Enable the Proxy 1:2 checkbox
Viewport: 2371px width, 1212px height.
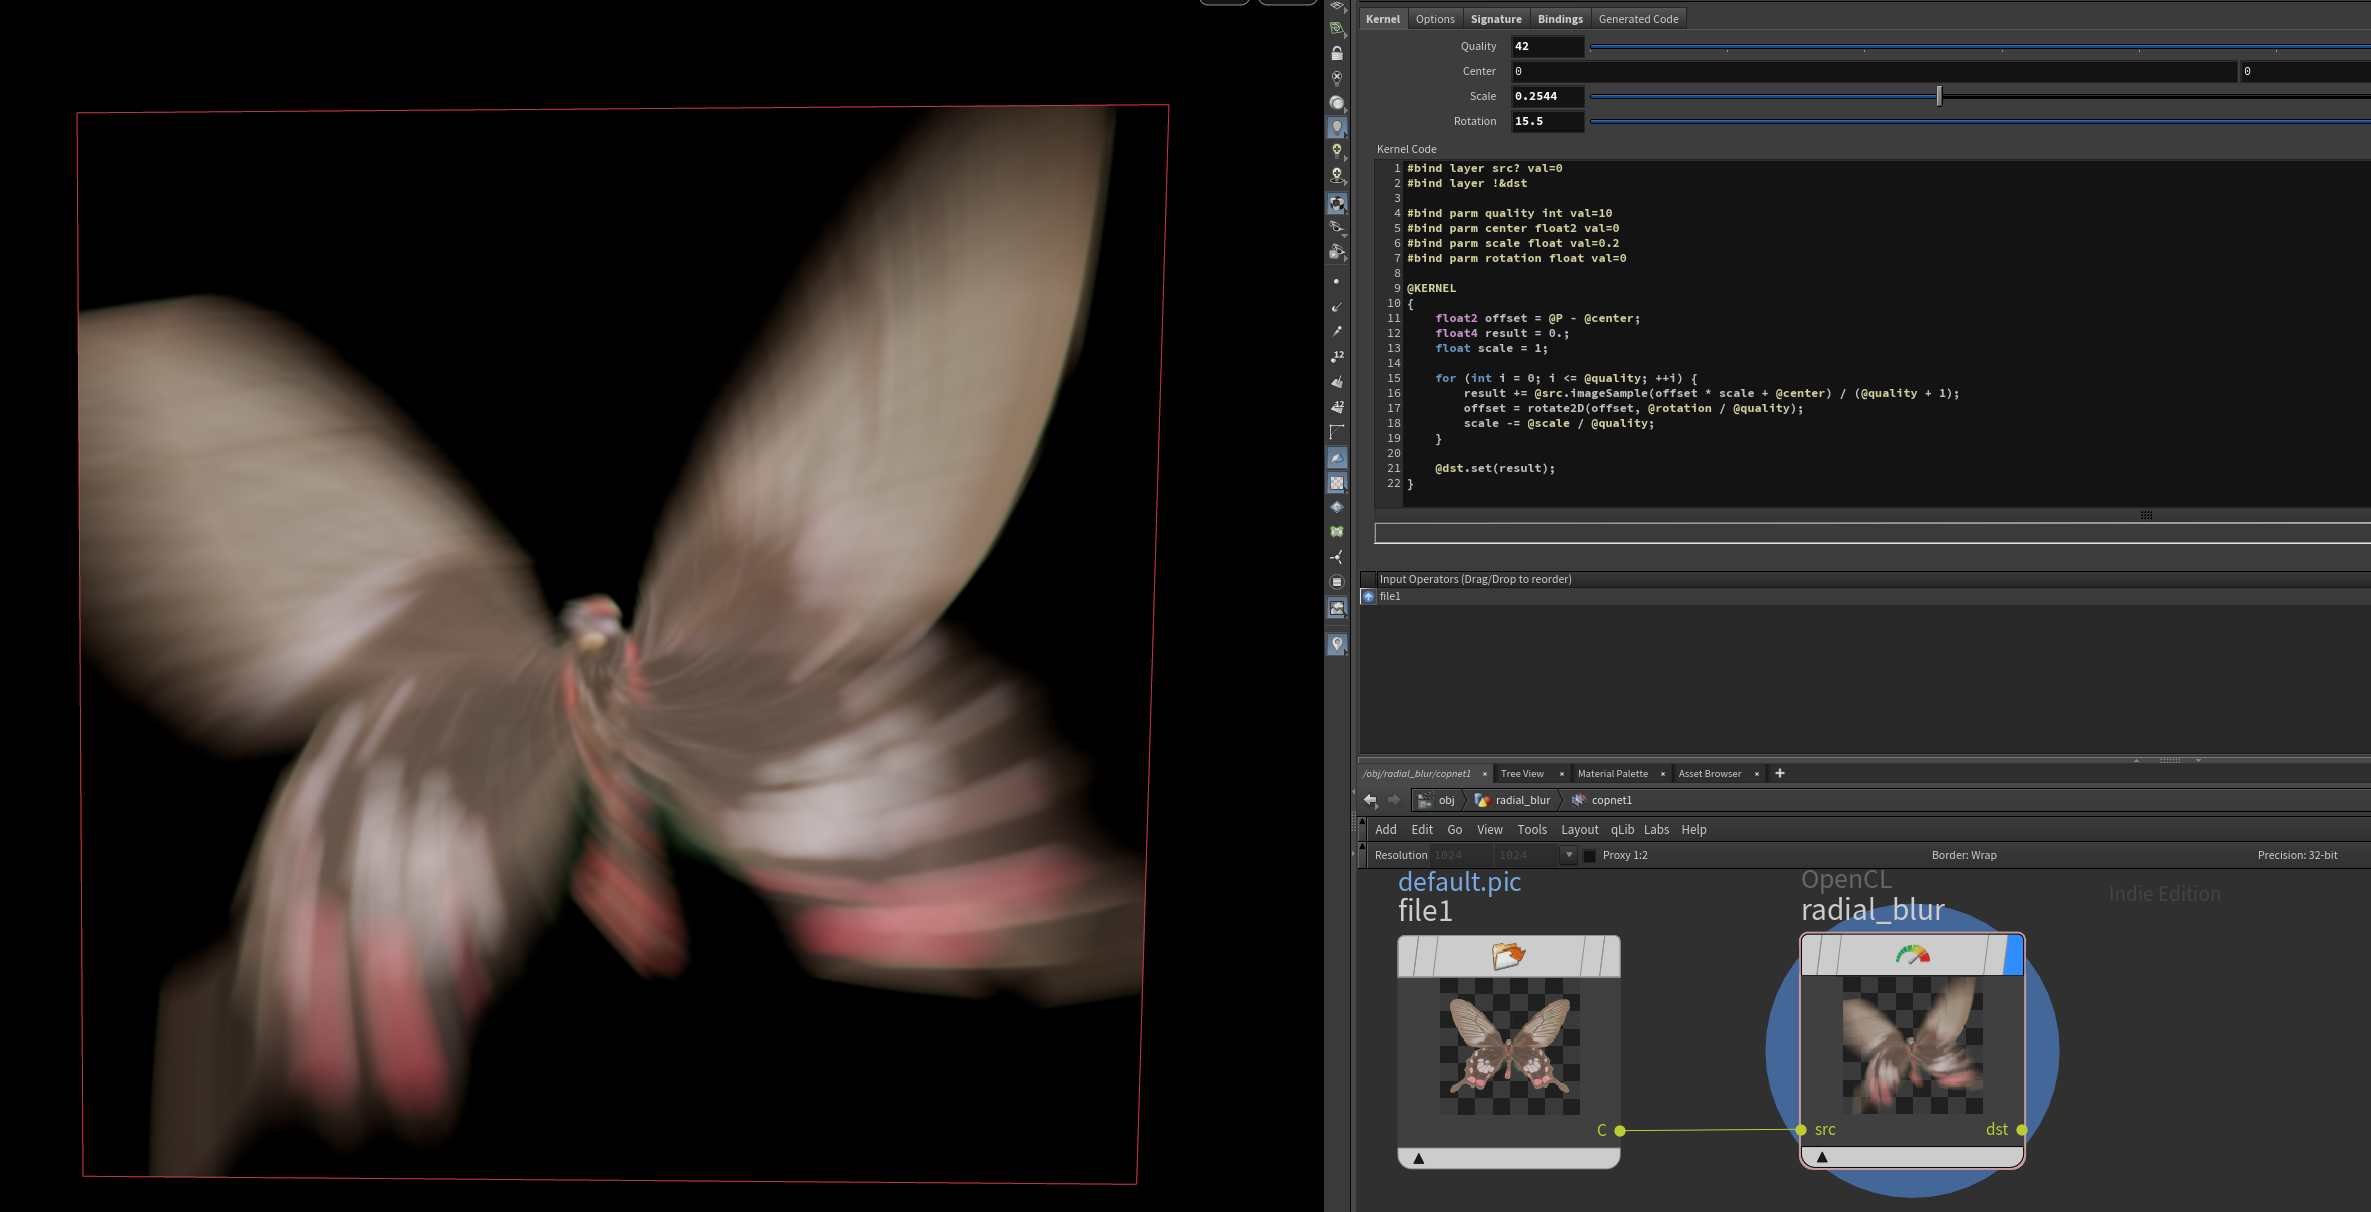[x=1590, y=856]
